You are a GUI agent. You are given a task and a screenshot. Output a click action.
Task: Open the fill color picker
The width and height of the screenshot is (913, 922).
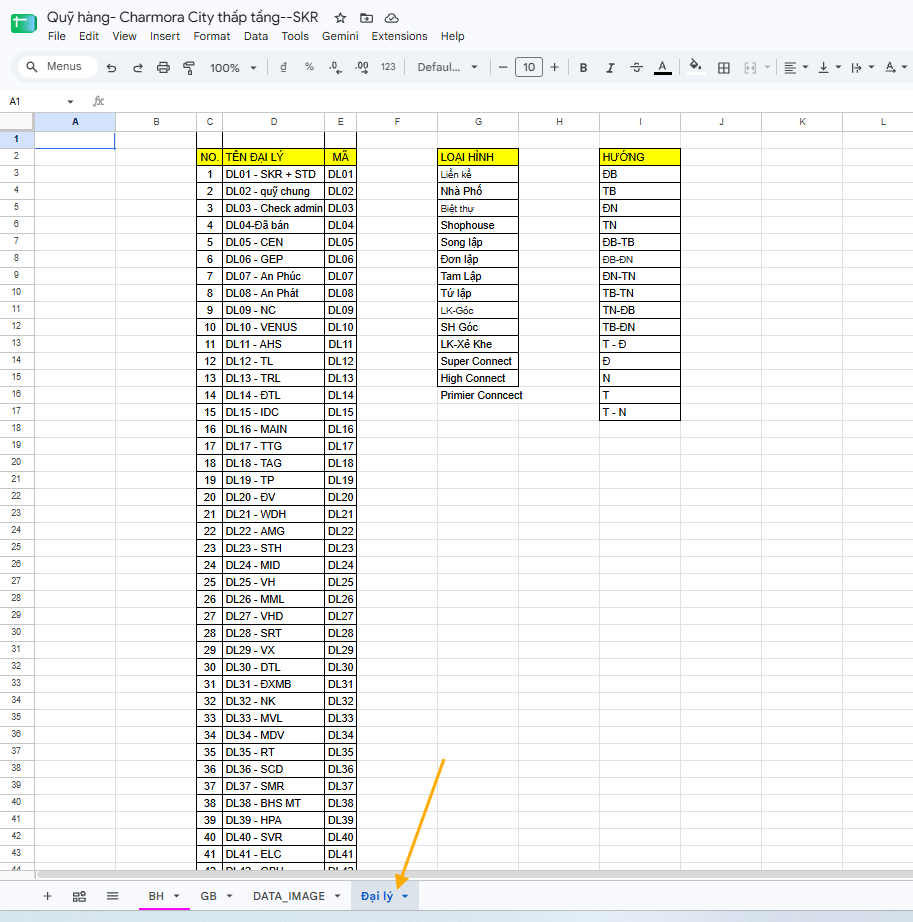pos(695,66)
